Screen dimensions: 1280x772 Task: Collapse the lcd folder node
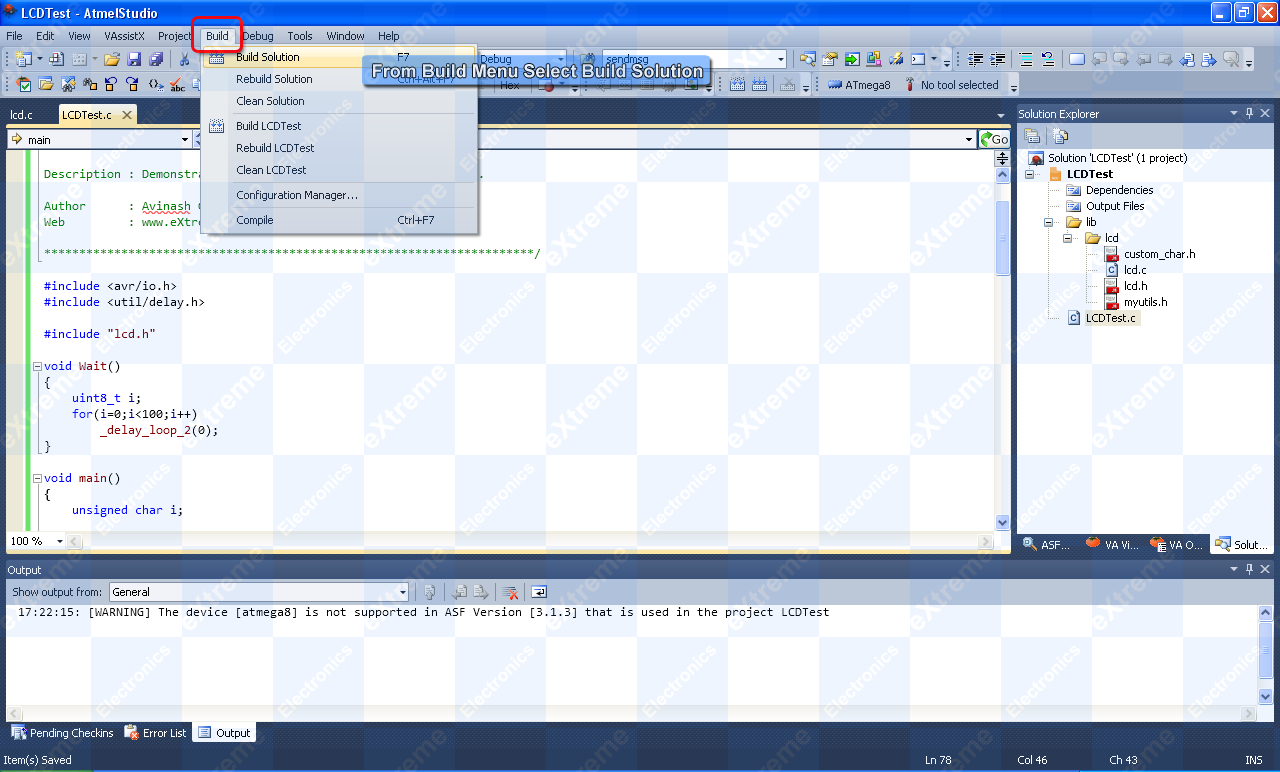(1067, 238)
